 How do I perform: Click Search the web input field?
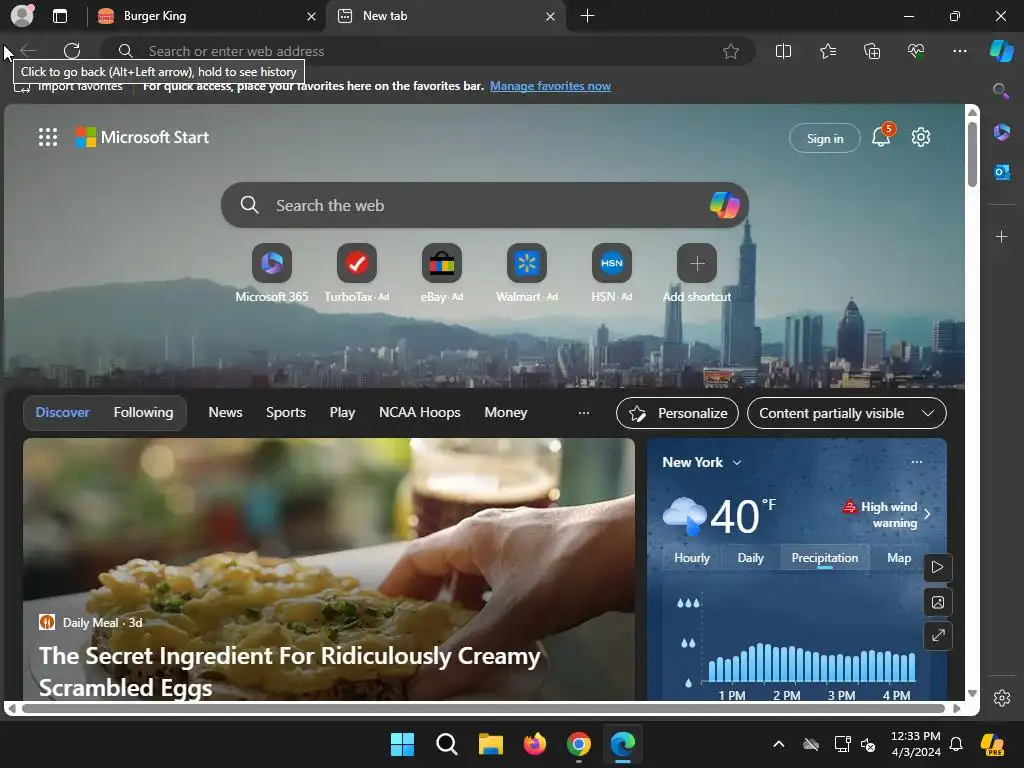pos(485,205)
